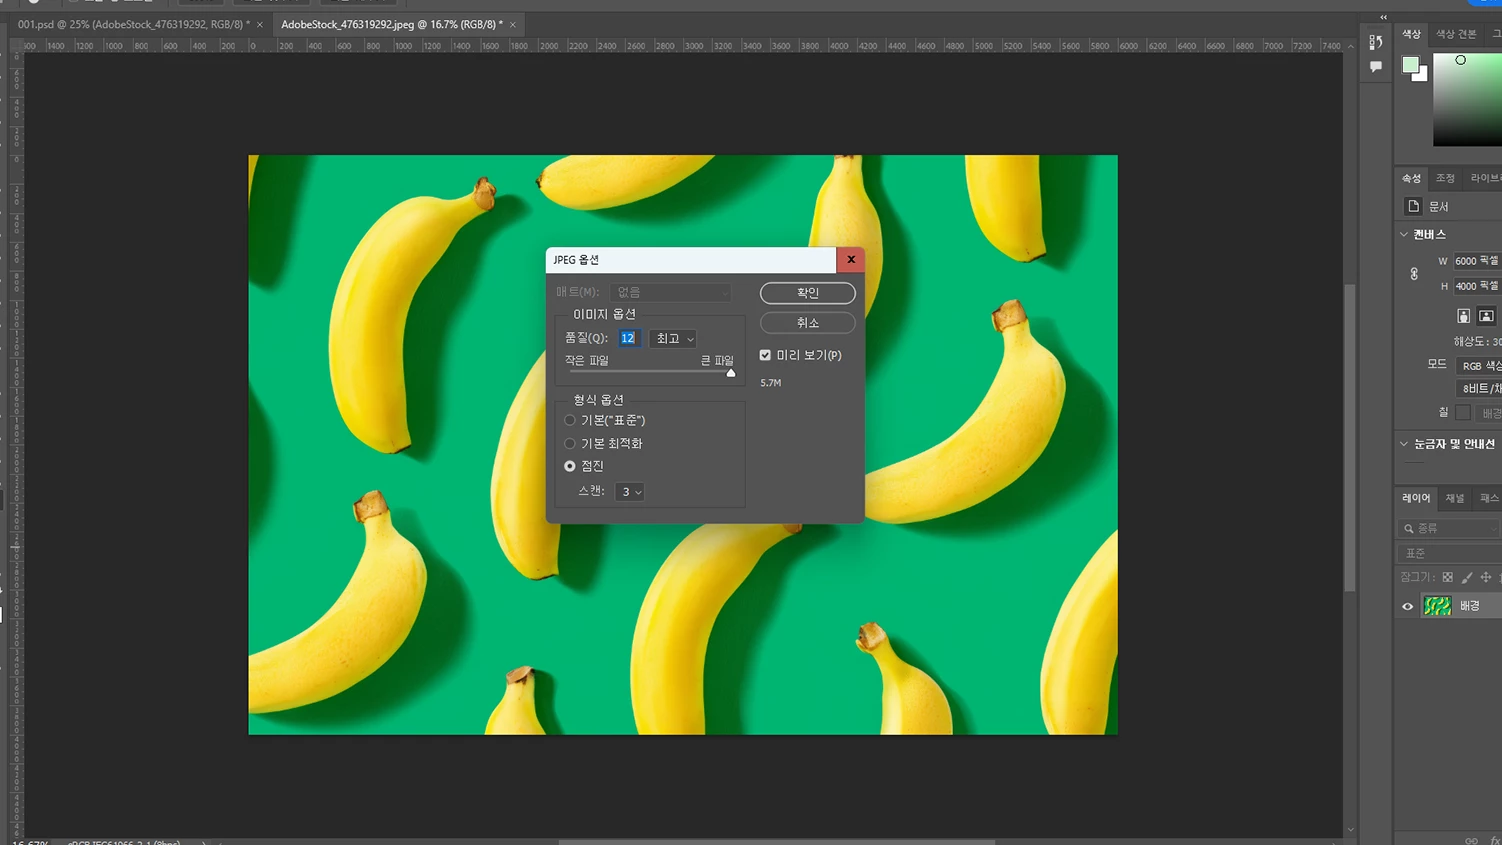Select the 점진 progressive radio option
This screenshot has width=1502, height=845.
click(x=570, y=466)
